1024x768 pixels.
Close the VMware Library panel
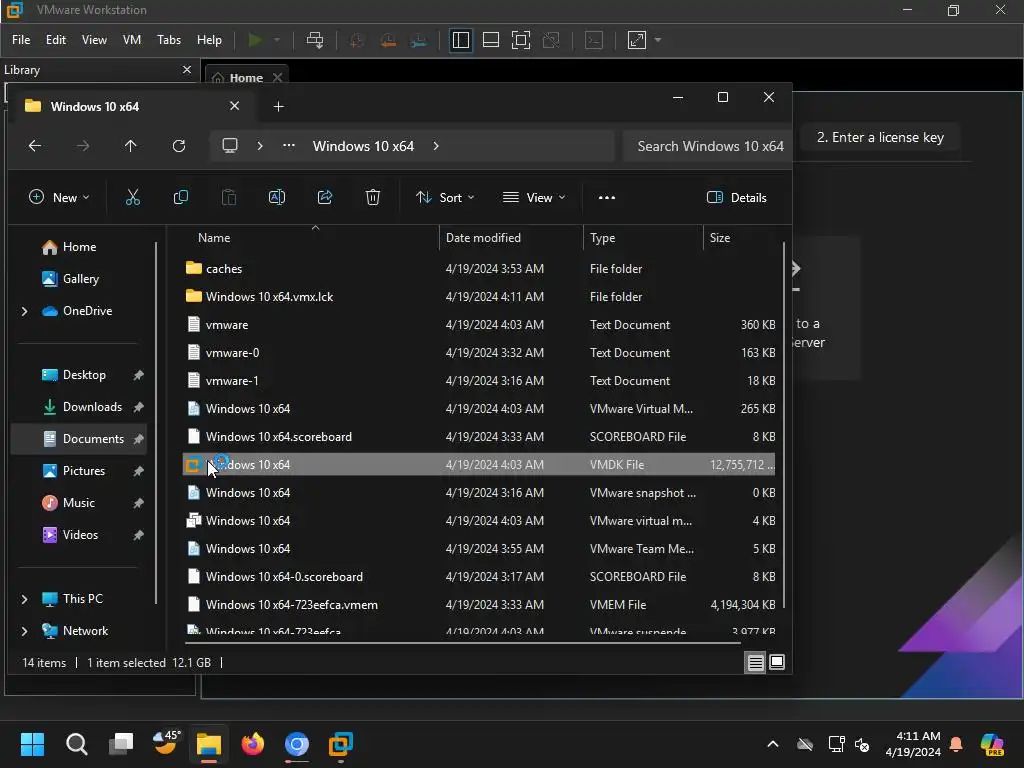pos(187,69)
